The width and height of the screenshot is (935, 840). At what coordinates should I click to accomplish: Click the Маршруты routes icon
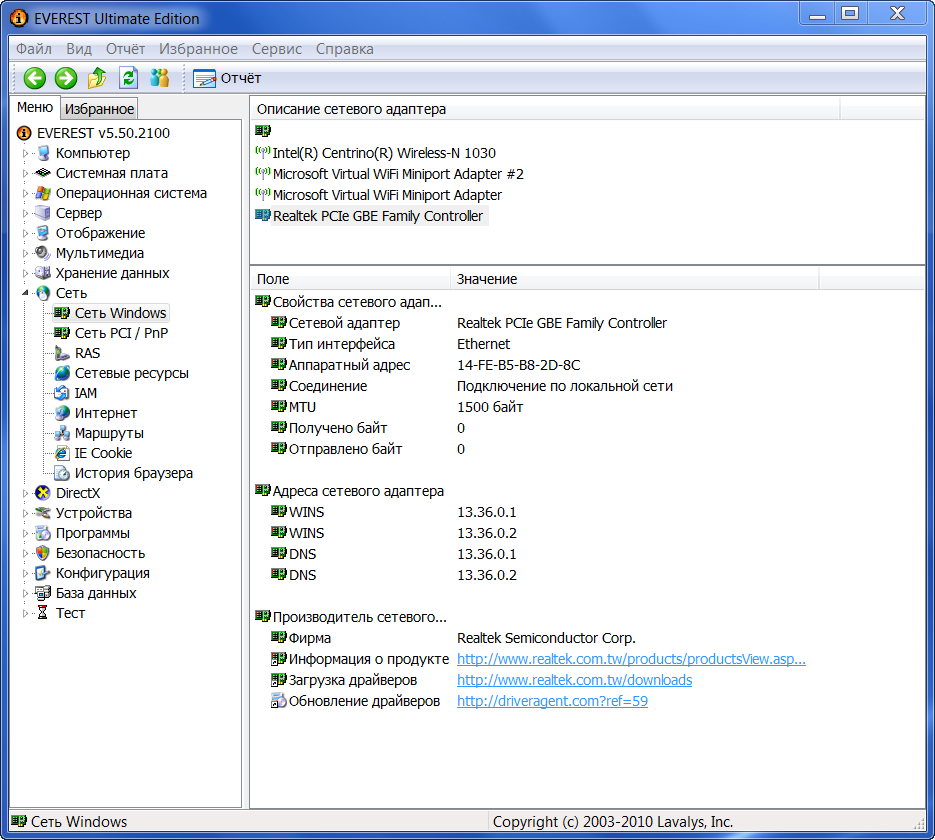[x=62, y=433]
